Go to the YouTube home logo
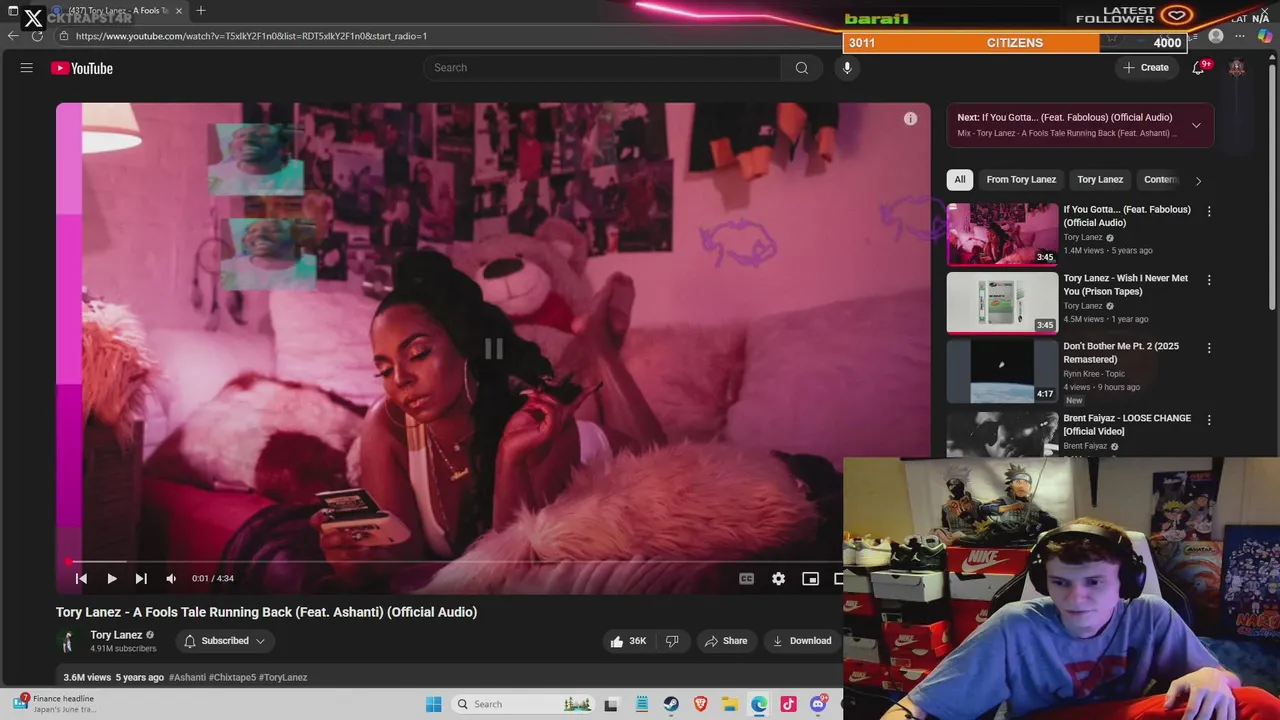 [82, 68]
